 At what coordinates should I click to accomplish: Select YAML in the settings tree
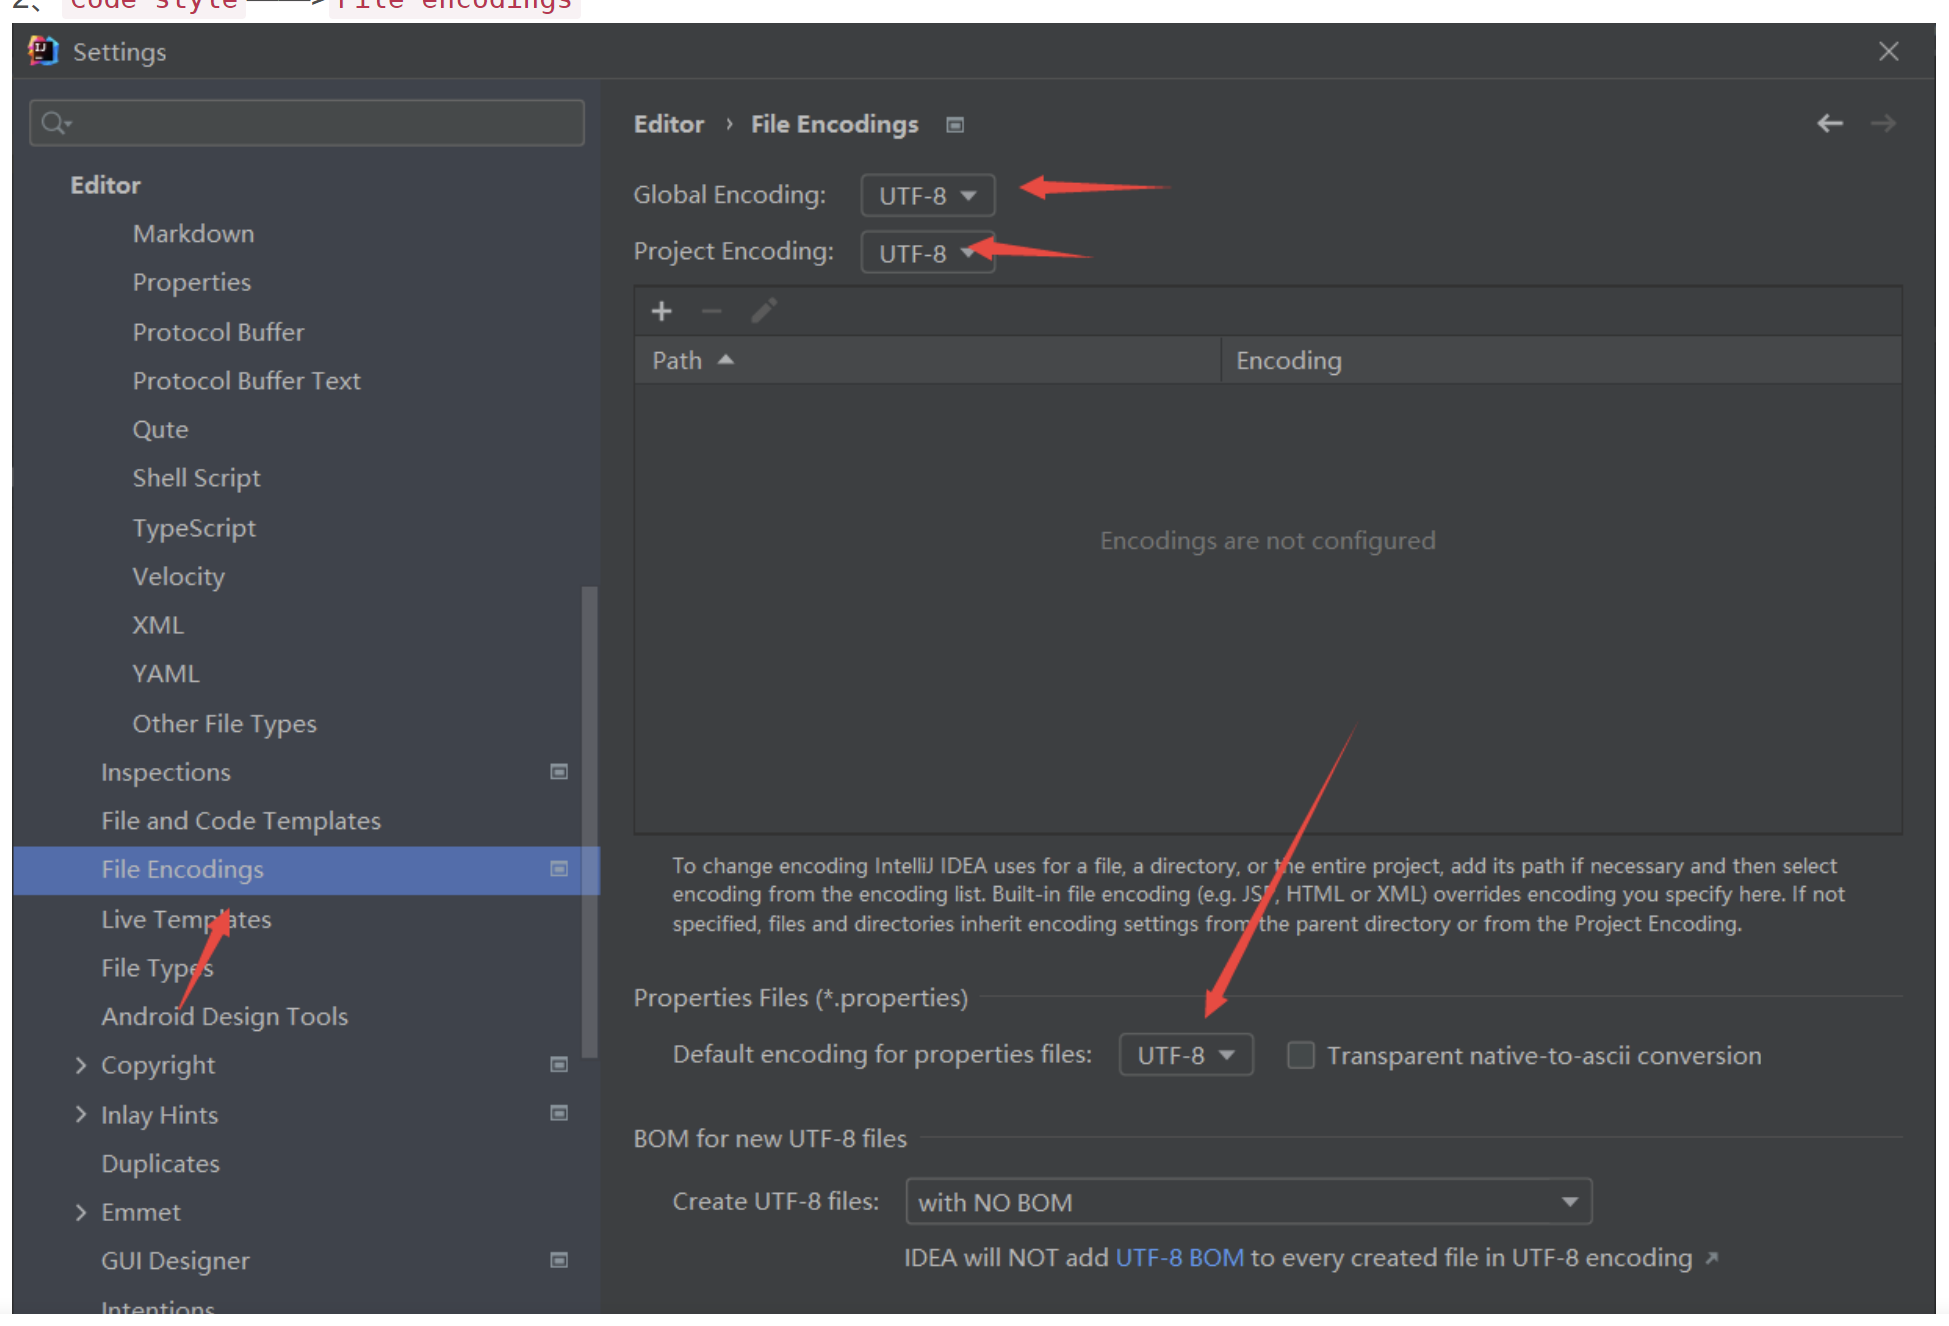[x=166, y=674]
